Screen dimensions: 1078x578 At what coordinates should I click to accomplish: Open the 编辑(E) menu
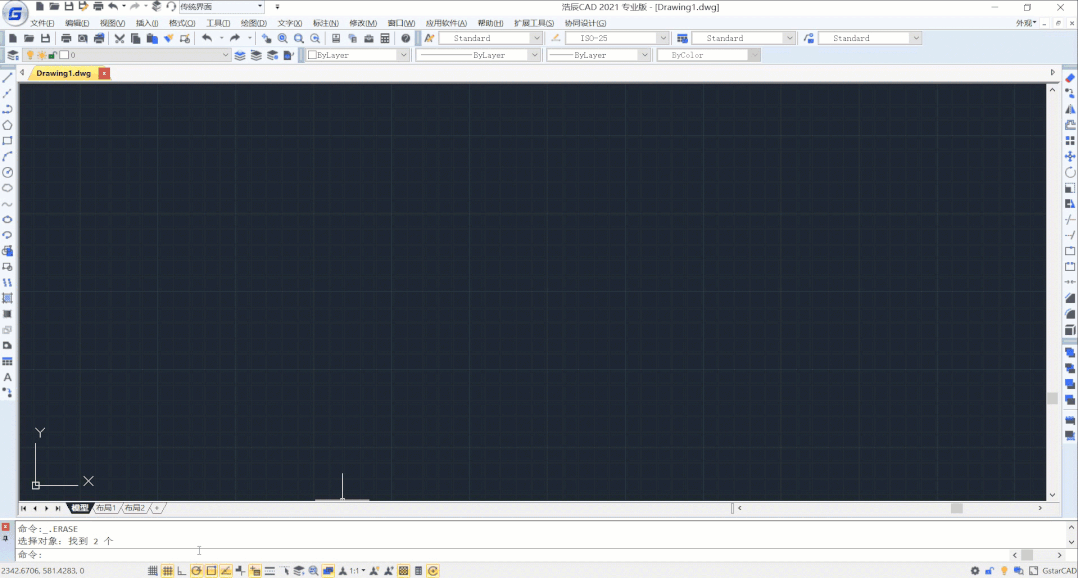77,23
